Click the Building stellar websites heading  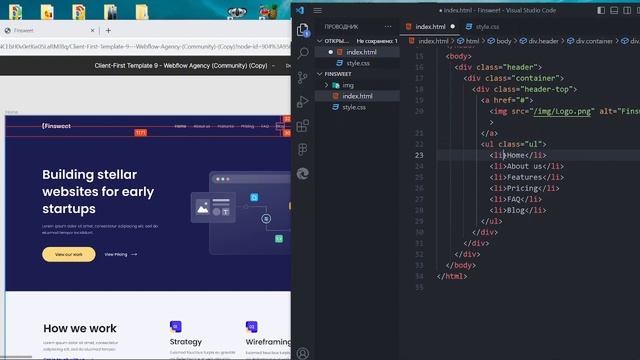click(x=98, y=191)
